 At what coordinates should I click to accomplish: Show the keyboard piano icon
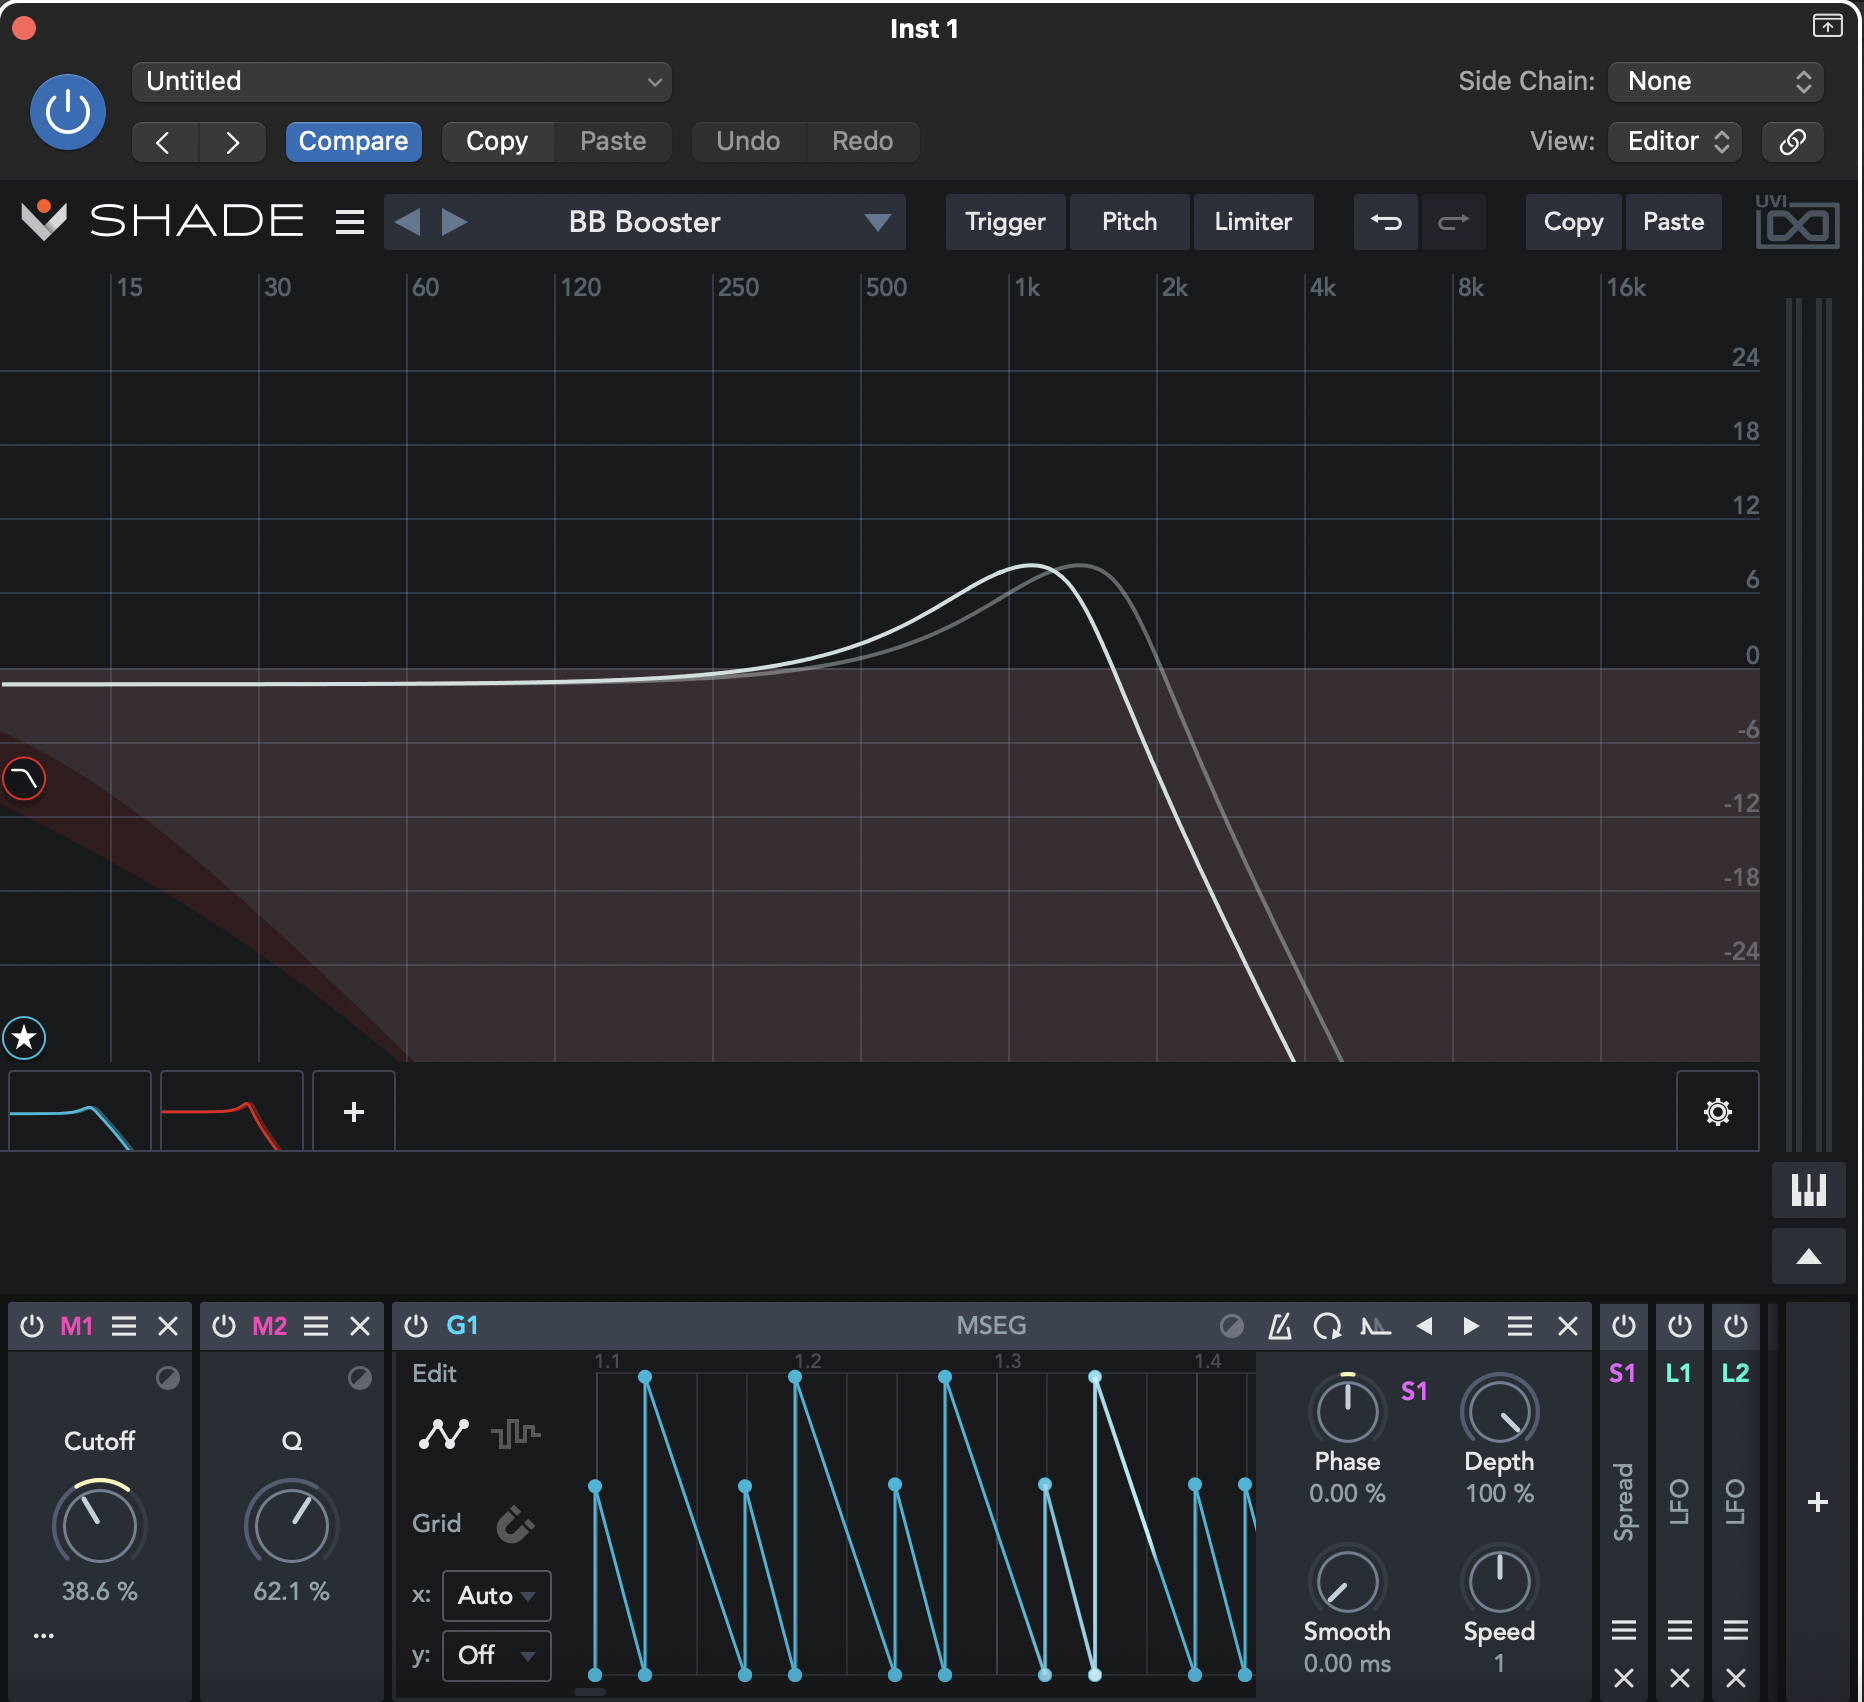click(1808, 1190)
